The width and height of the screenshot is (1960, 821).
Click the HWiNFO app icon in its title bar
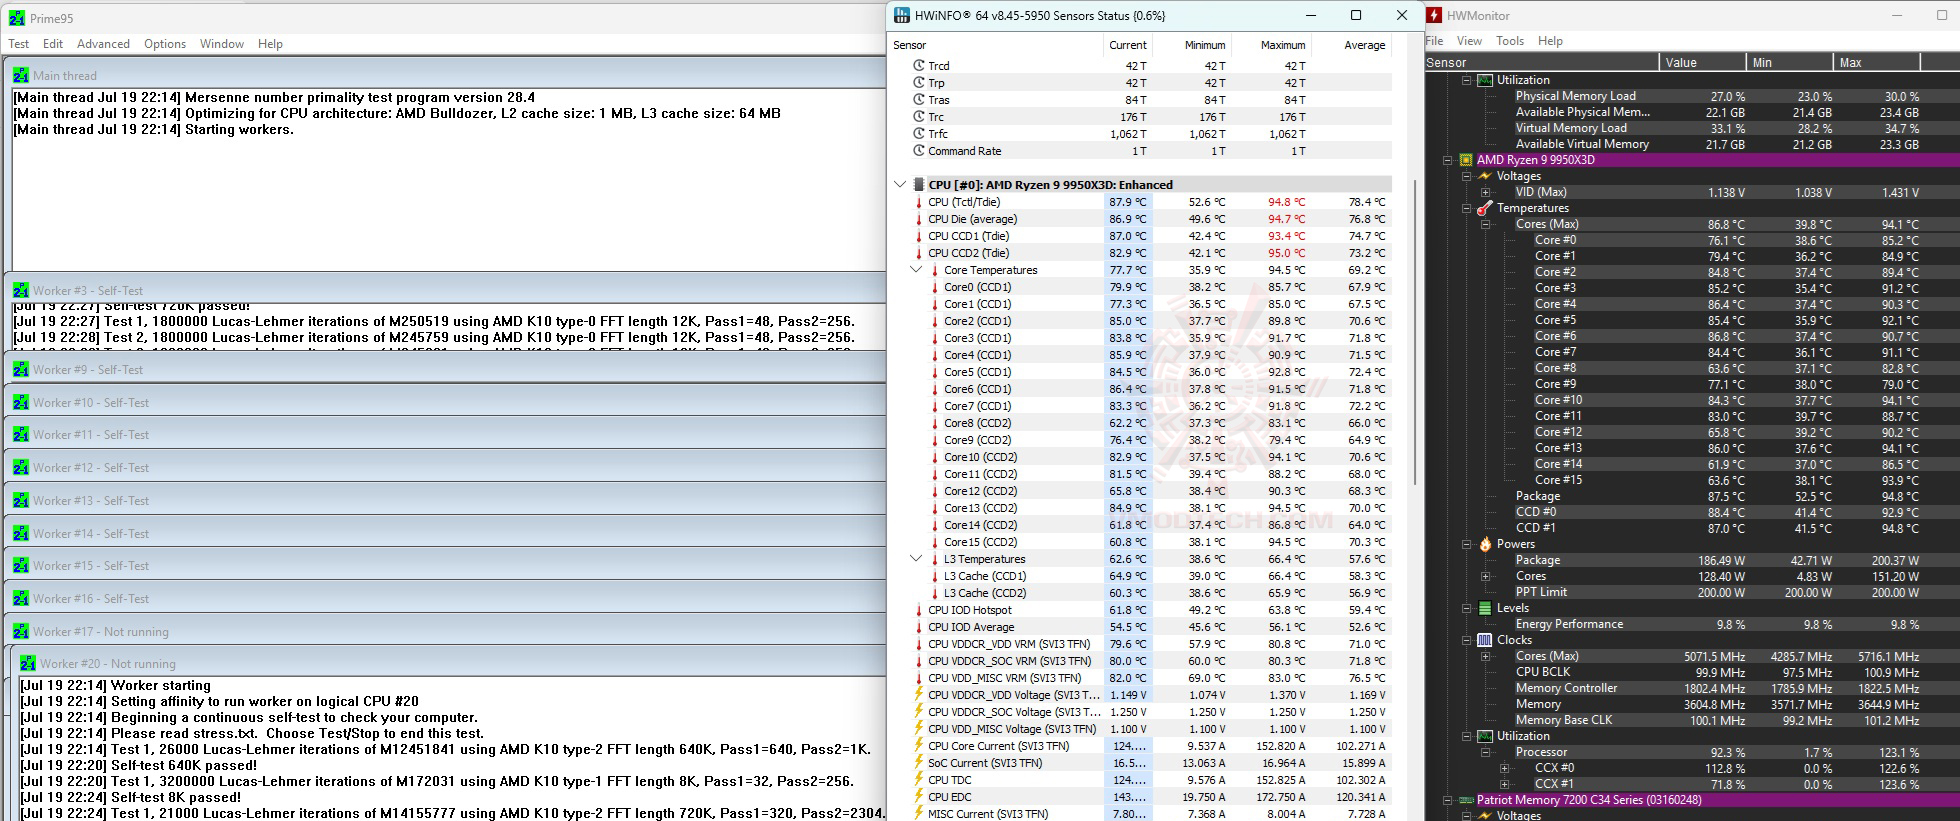click(x=902, y=15)
